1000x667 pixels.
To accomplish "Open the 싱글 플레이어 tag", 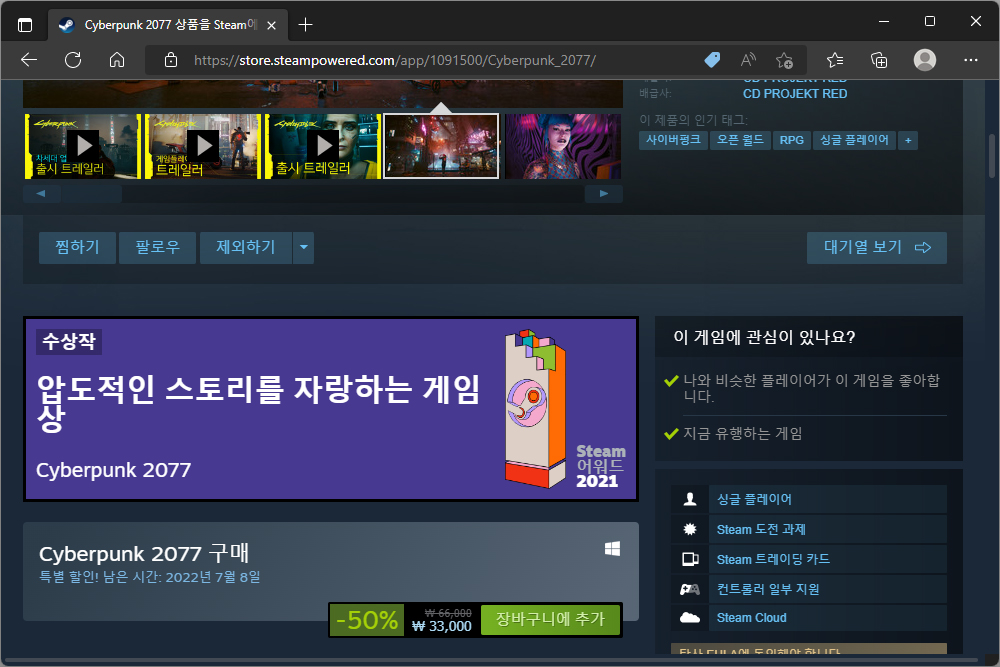I will [854, 140].
